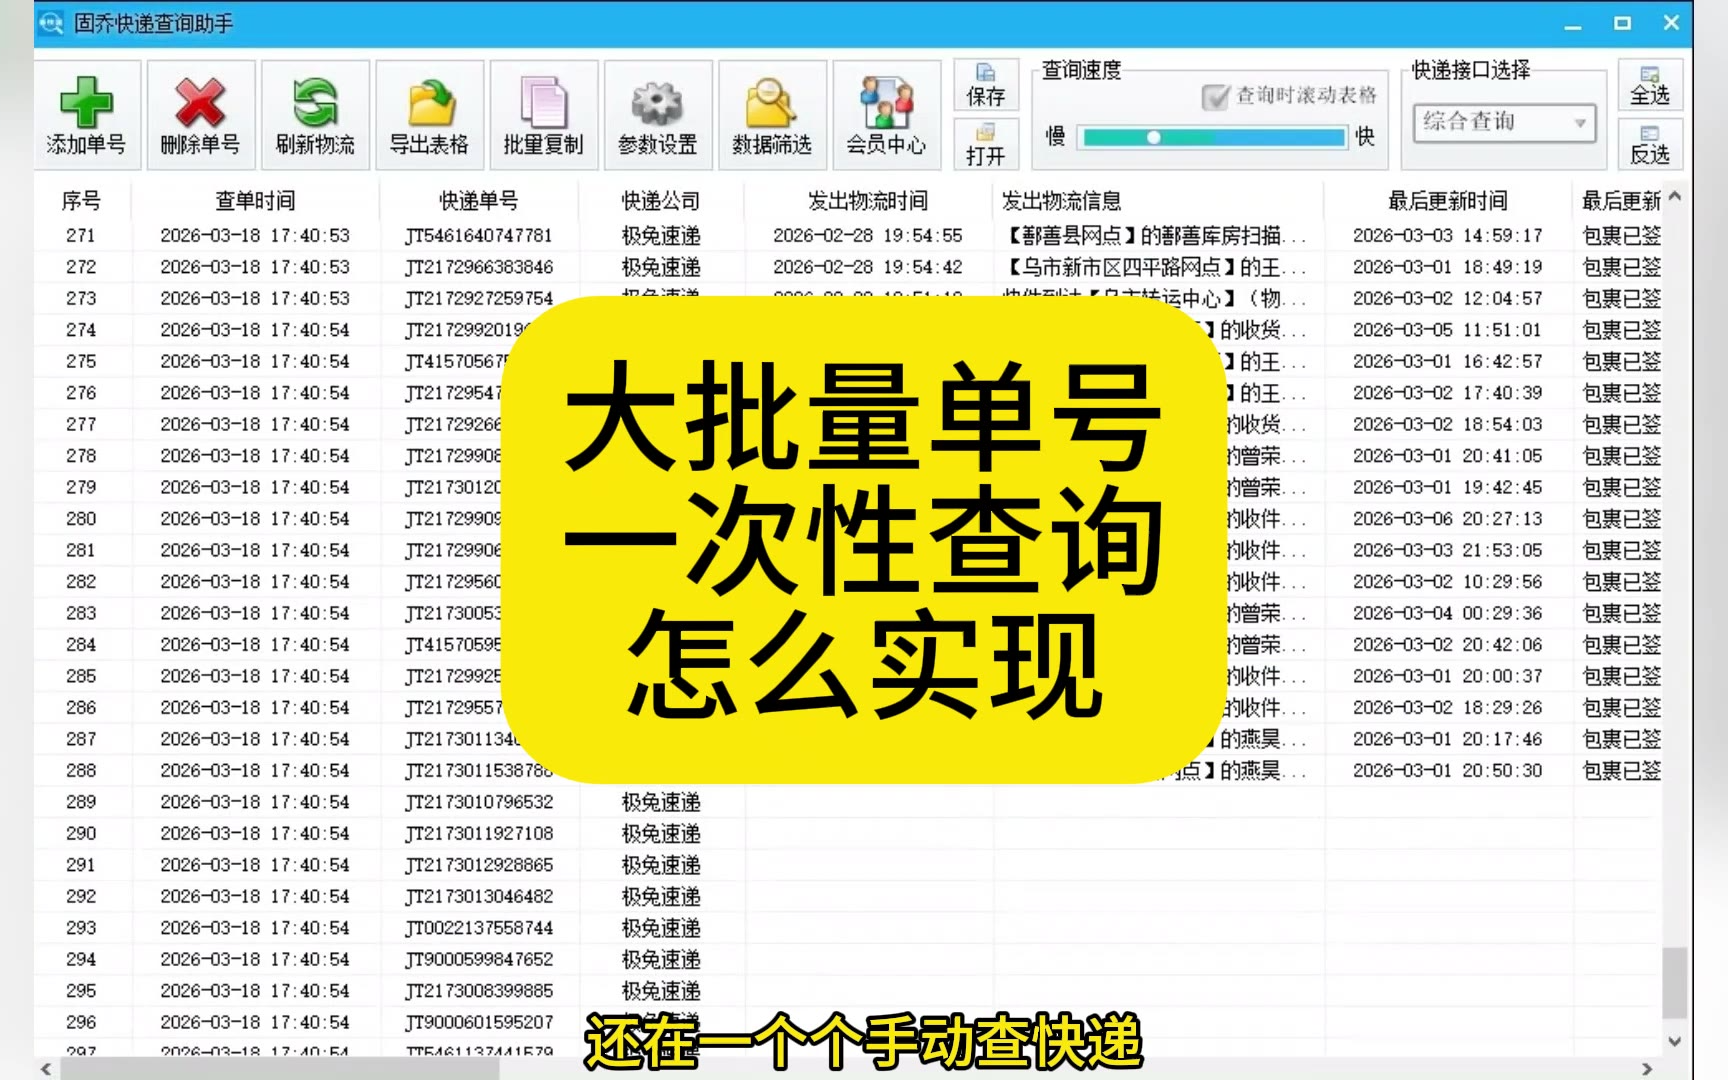Select tracking number JT2172966383846
This screenshot has height=1080, width=1728.
(479, 267)
